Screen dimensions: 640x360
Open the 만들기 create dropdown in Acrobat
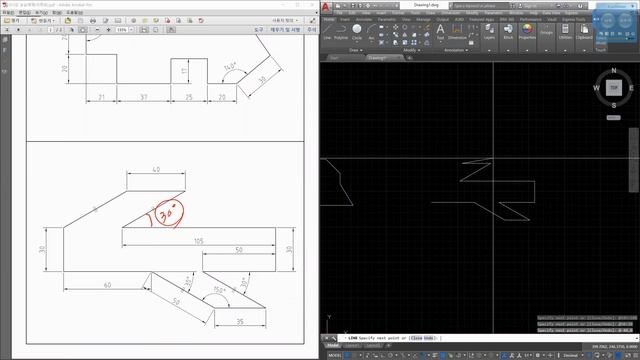click(43, 20)
